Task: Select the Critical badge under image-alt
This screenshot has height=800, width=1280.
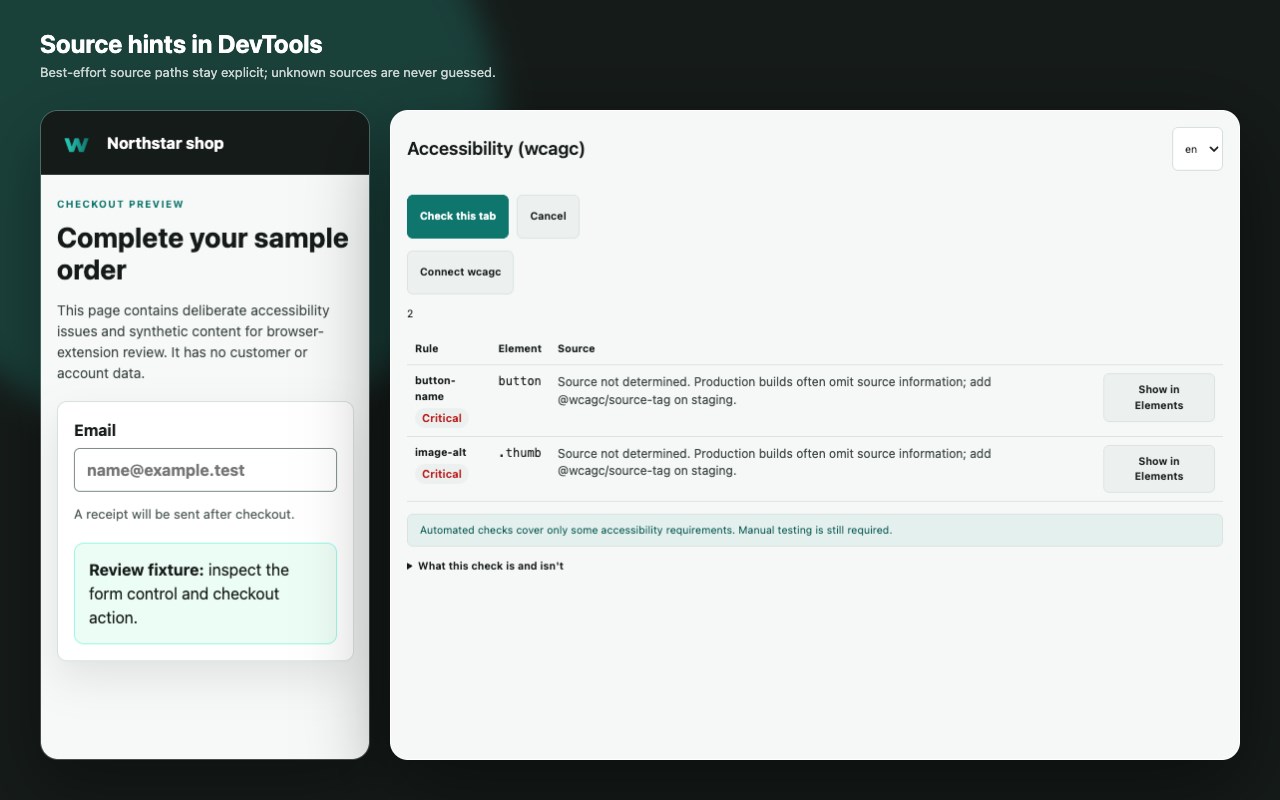Action: click(441, 474)
